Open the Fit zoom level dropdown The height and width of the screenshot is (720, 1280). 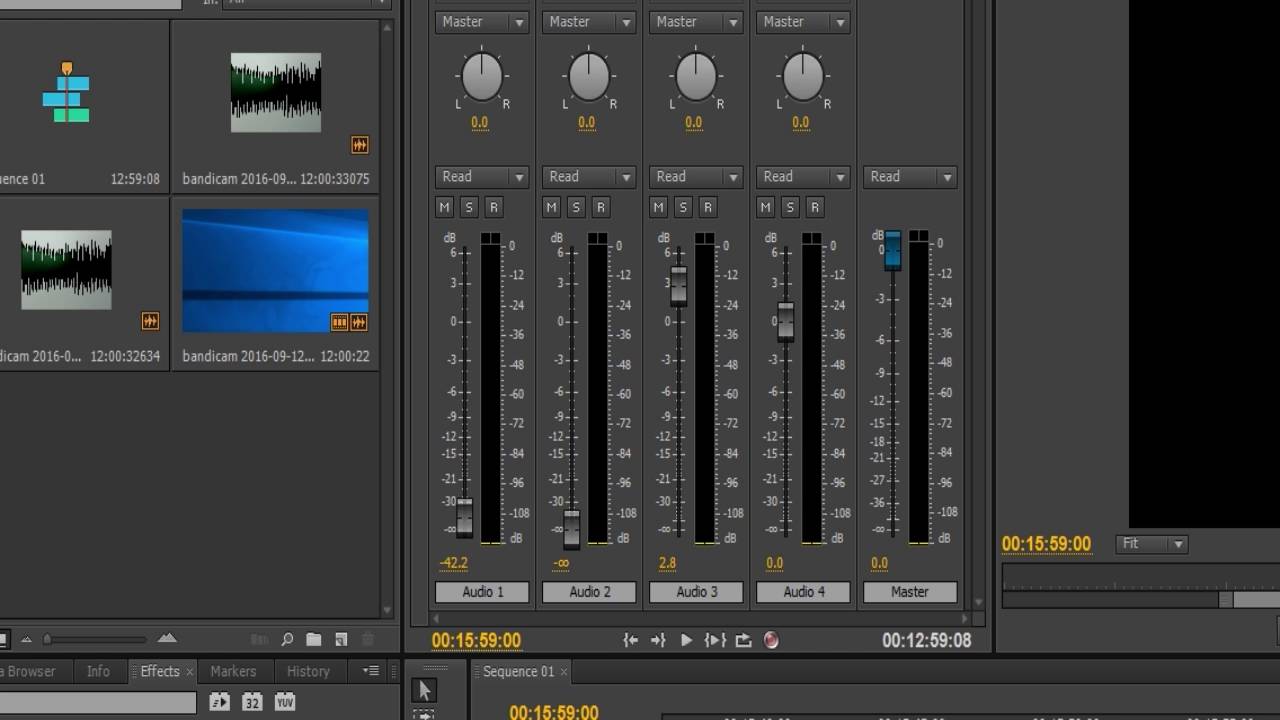1152,544
